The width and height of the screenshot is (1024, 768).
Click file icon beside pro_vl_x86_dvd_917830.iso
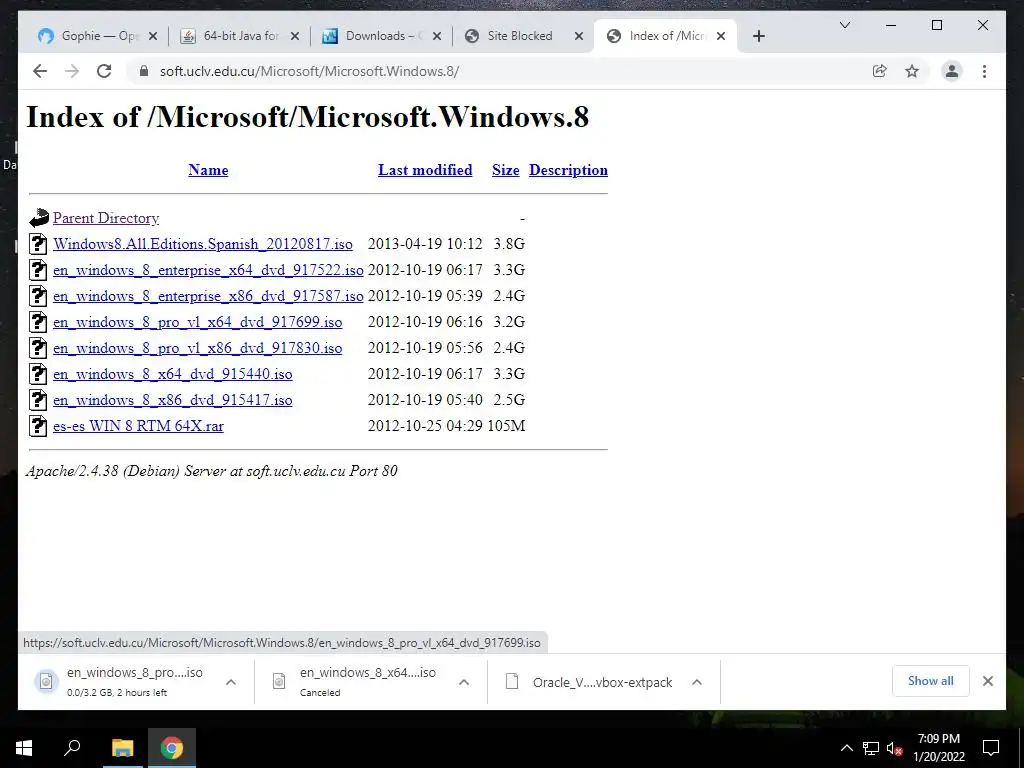click(39, 347)
